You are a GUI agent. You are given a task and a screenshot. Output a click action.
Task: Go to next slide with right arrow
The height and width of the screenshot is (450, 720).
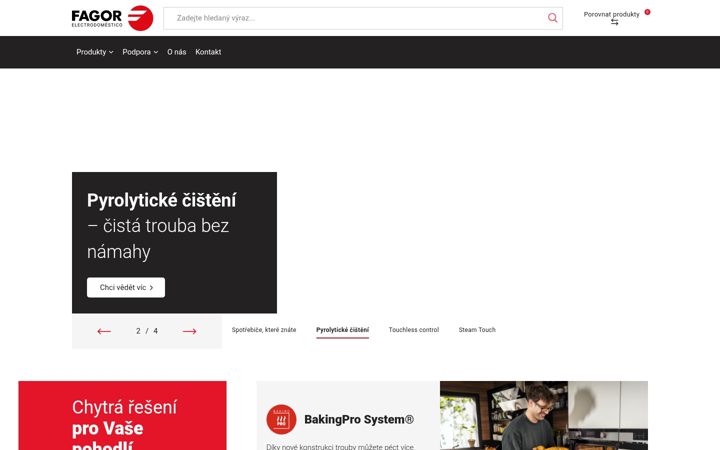click(x=189, y=331)
